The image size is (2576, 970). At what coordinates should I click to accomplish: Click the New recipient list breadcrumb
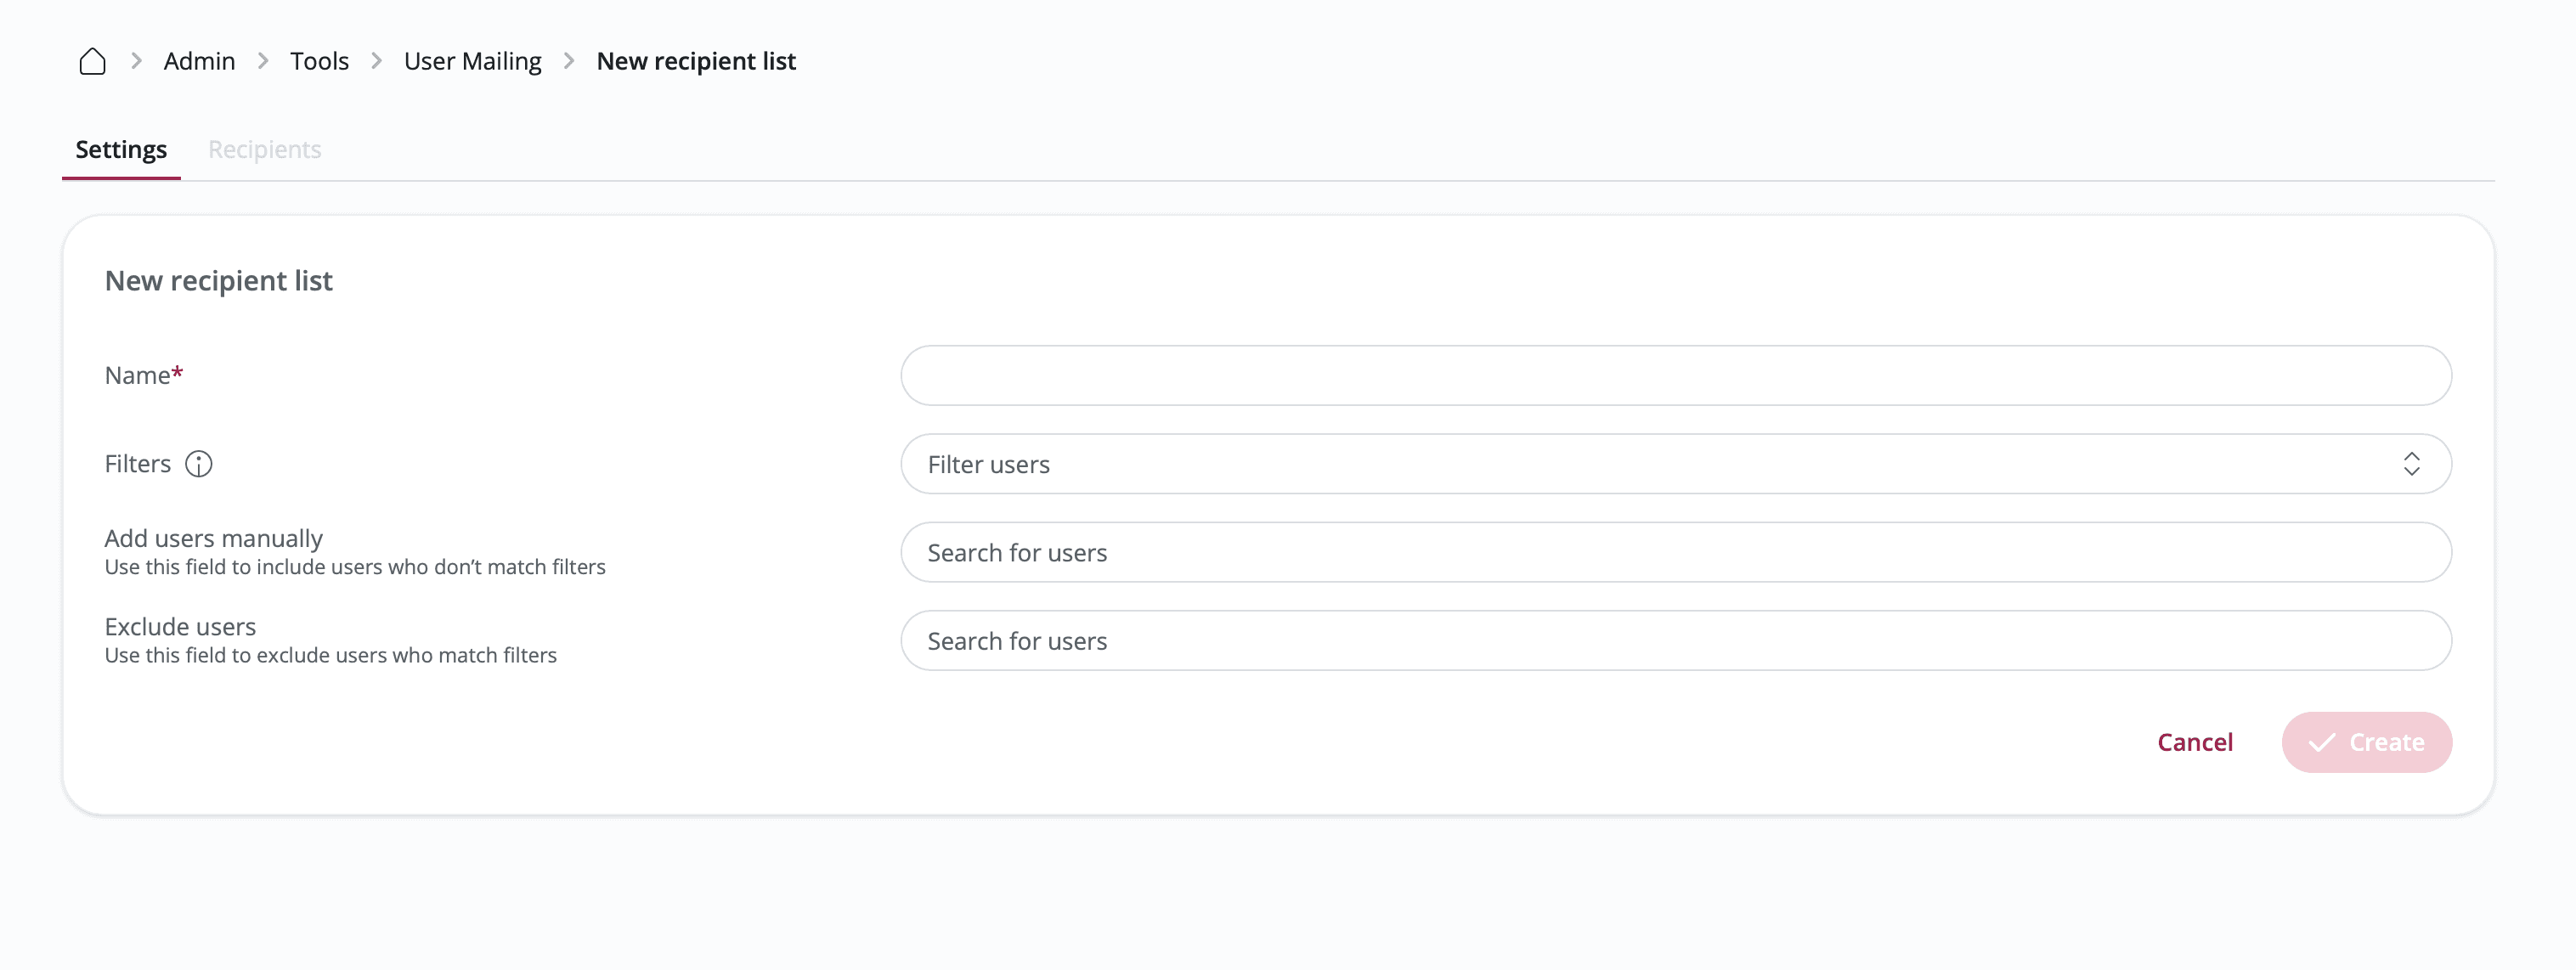(696, 61)
